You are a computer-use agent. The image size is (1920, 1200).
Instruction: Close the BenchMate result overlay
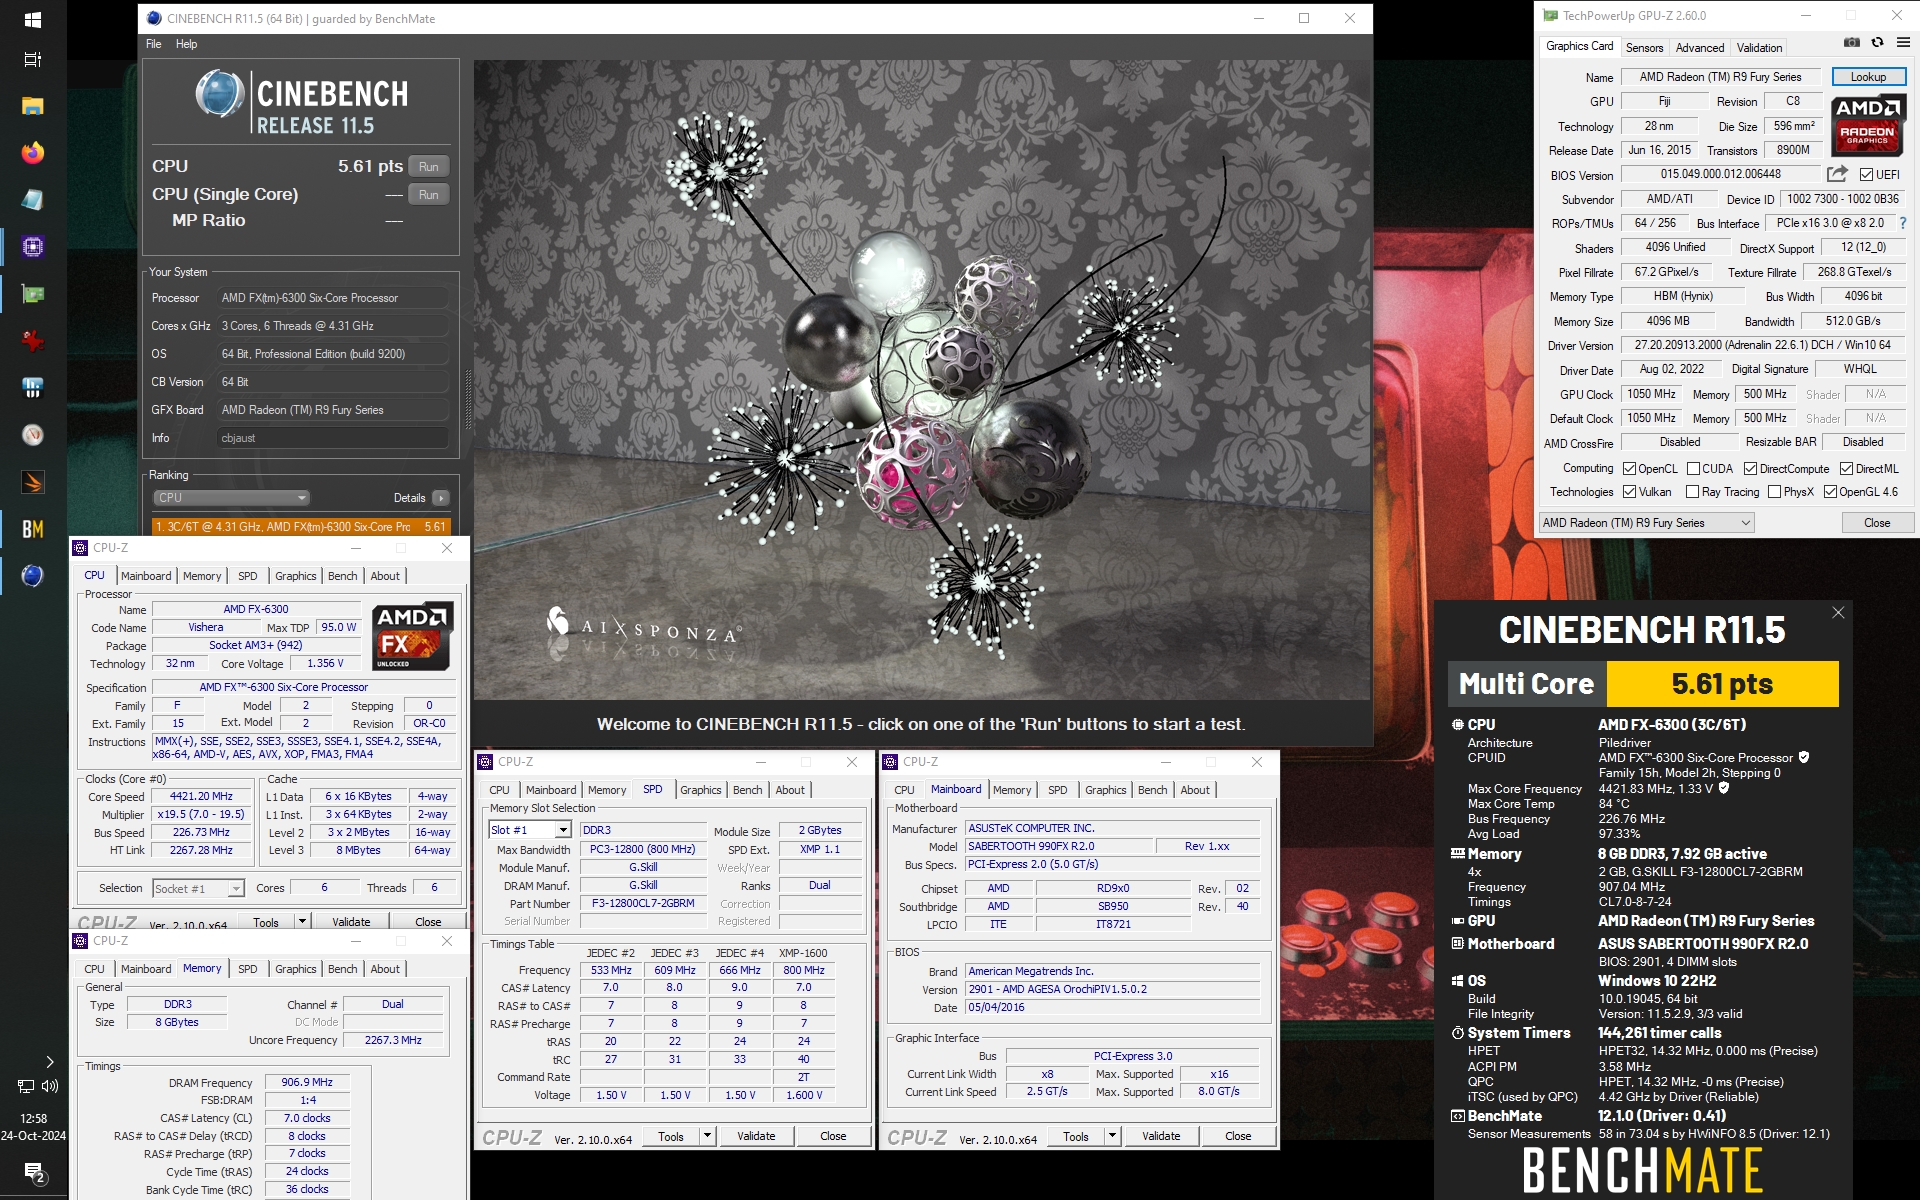pyautogui.click(x=1838, y=613)
